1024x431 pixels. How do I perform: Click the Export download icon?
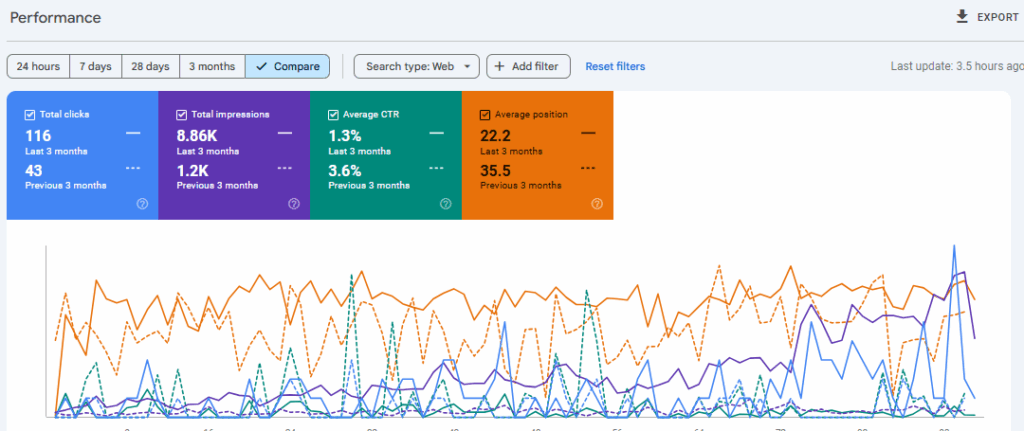963,17
